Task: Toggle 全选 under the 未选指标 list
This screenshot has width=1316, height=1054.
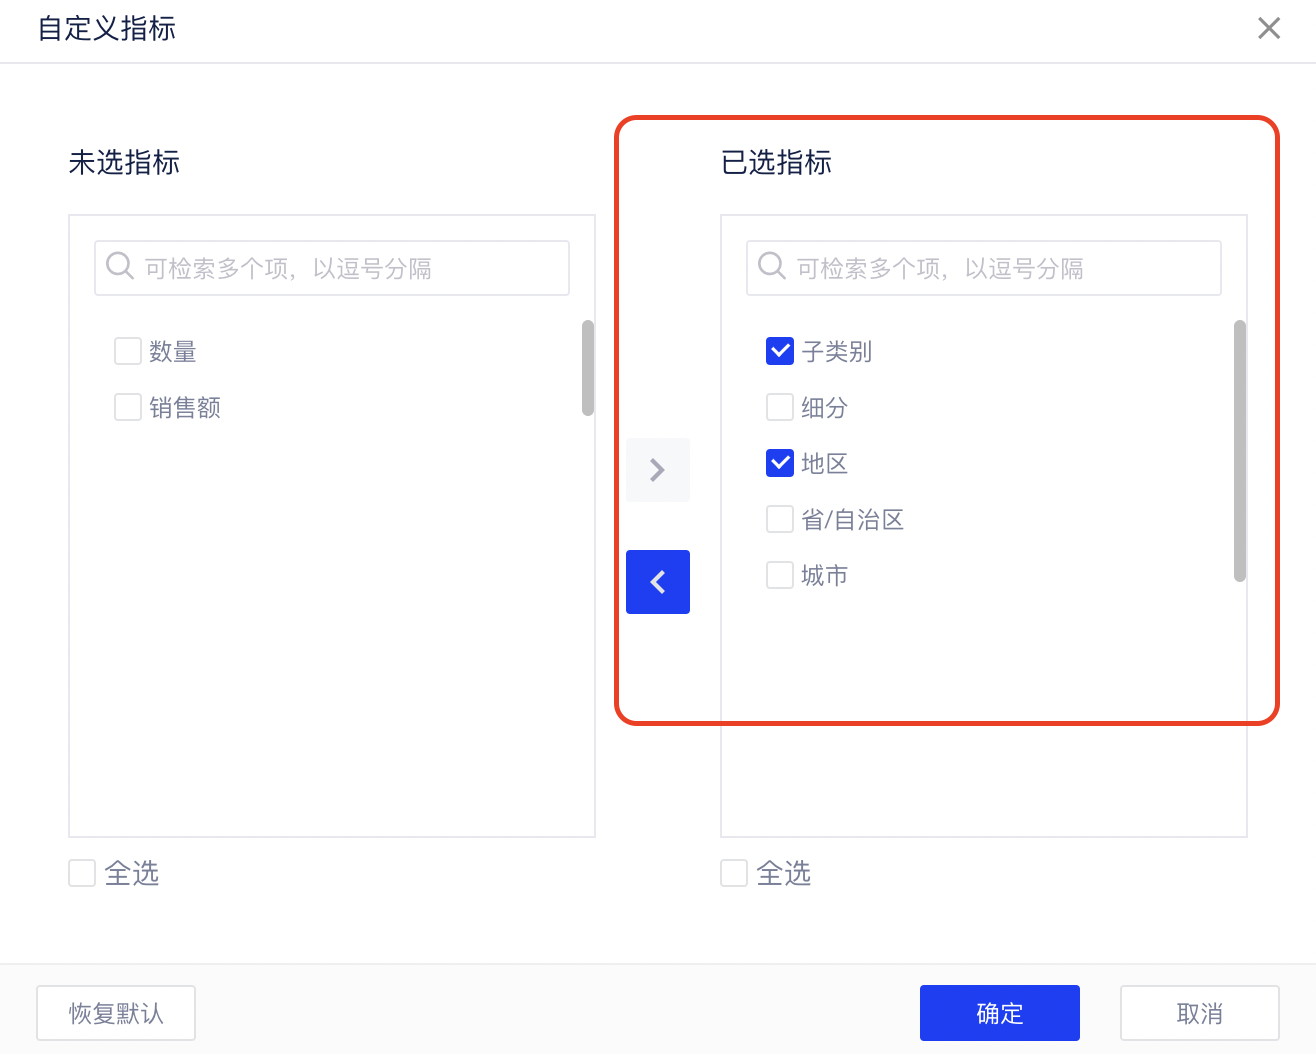Action: (x=82, y=873)
